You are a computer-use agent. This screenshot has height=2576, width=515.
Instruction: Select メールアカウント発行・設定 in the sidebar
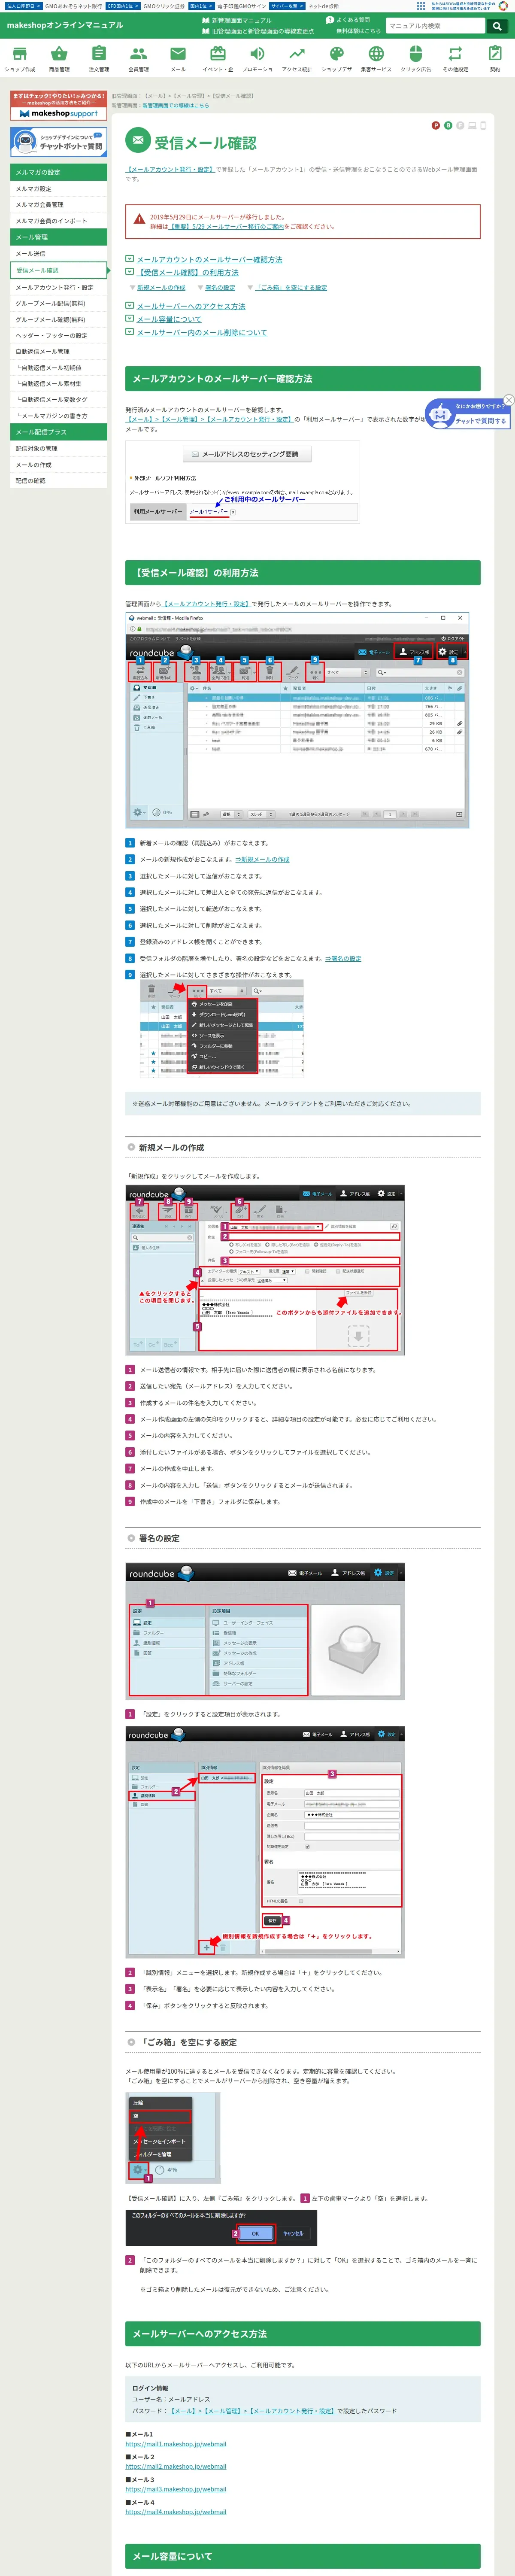tap(58, 287)
